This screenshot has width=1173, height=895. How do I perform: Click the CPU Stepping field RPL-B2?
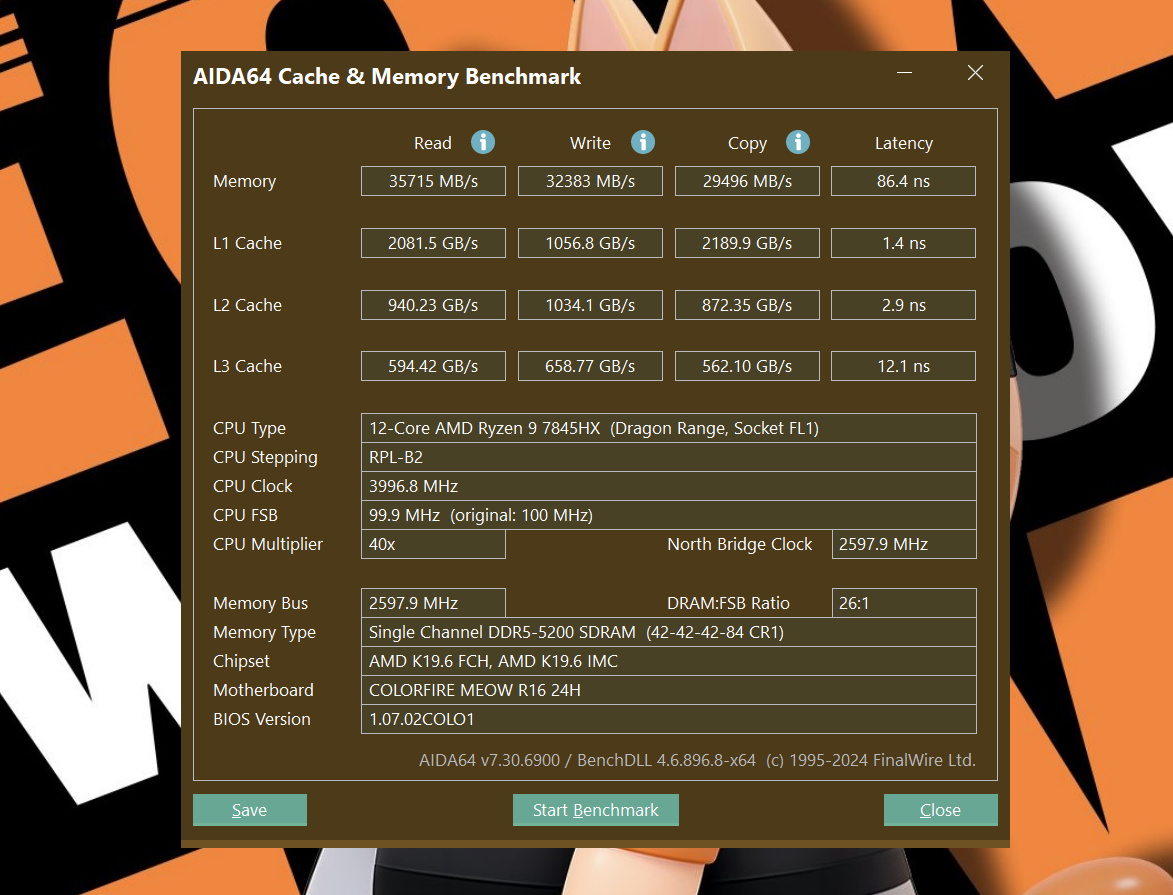[669, 457]
